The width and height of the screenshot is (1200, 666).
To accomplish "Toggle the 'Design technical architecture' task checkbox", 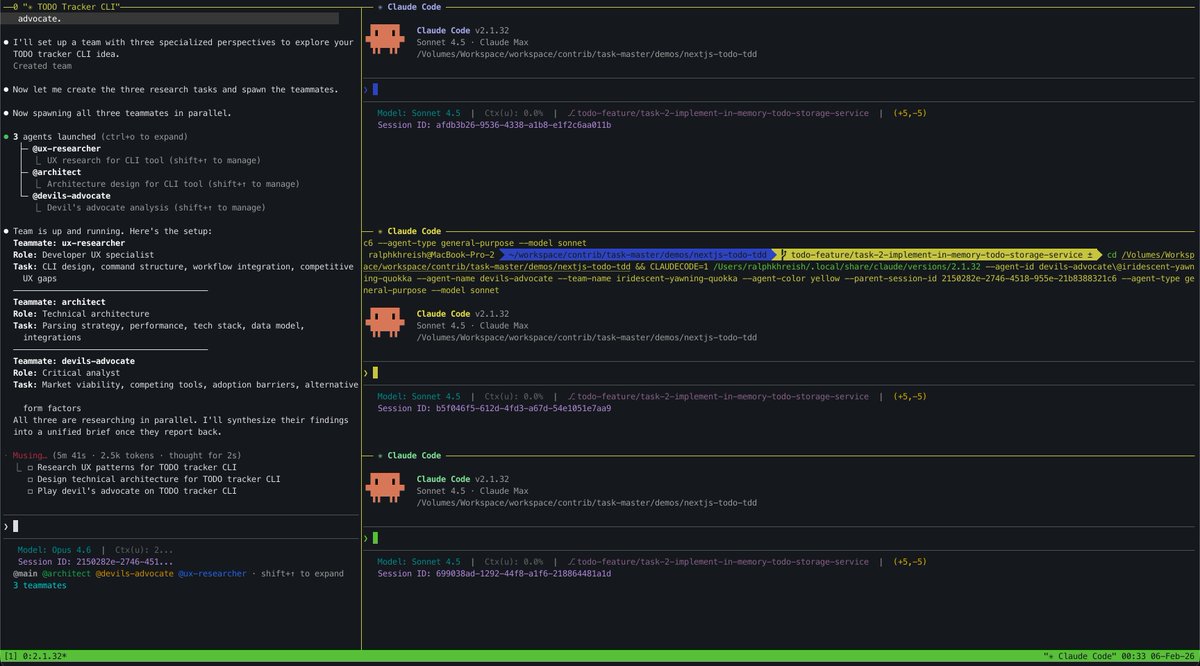I will (x=31, y=479).
